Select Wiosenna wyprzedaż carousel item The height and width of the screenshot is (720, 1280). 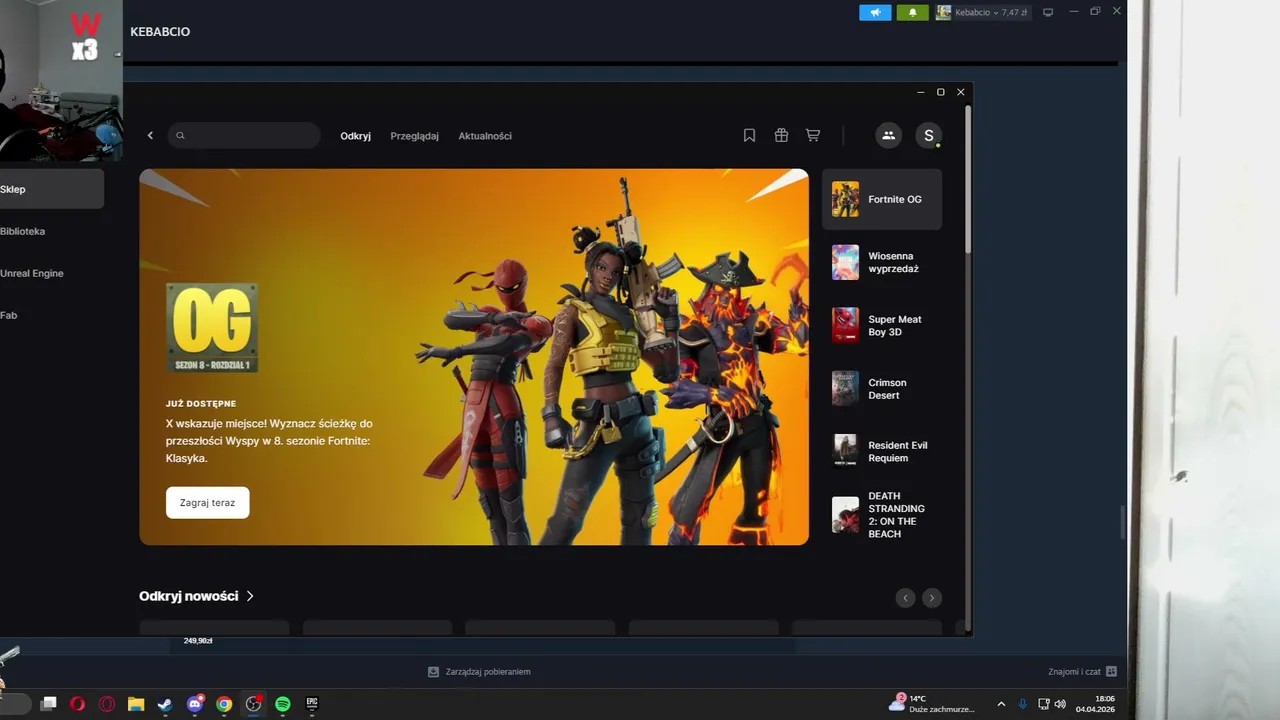point(882,262)
